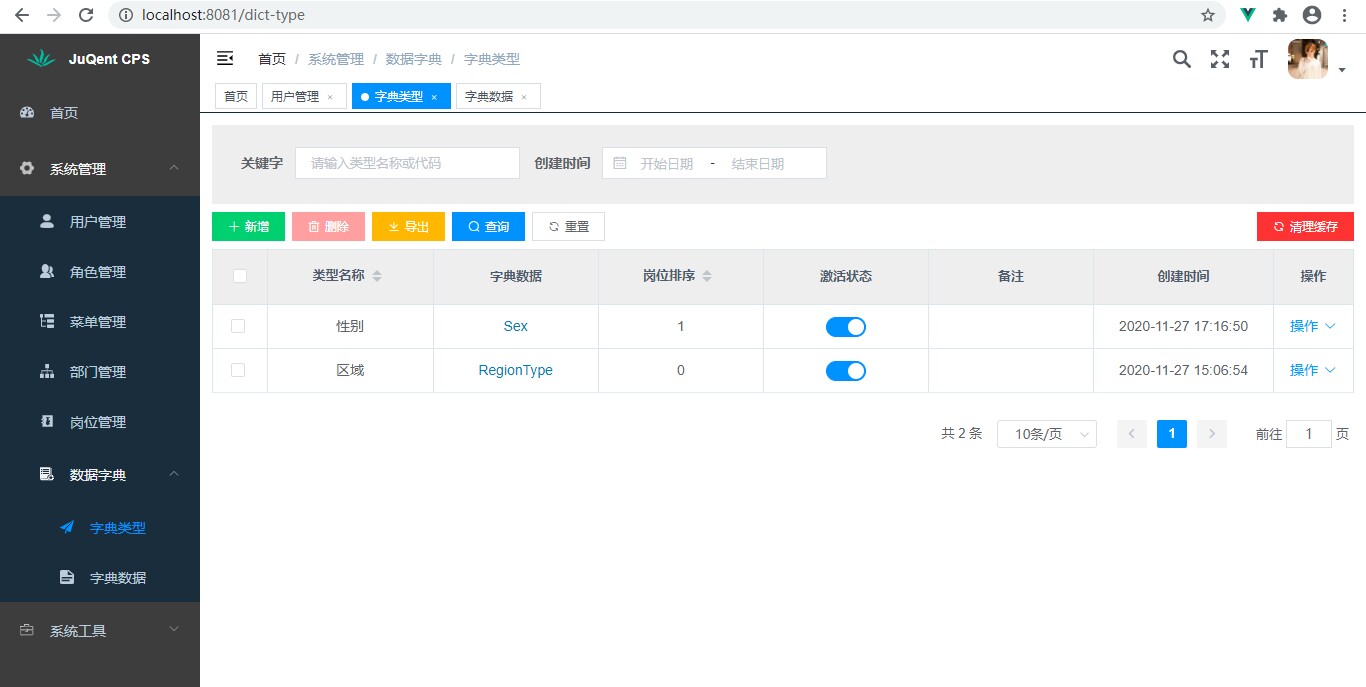This screenshot has height=687, width=1366.
Task: Open 操作 dropdown for the 性别 row
Action: pos(1313,326)
